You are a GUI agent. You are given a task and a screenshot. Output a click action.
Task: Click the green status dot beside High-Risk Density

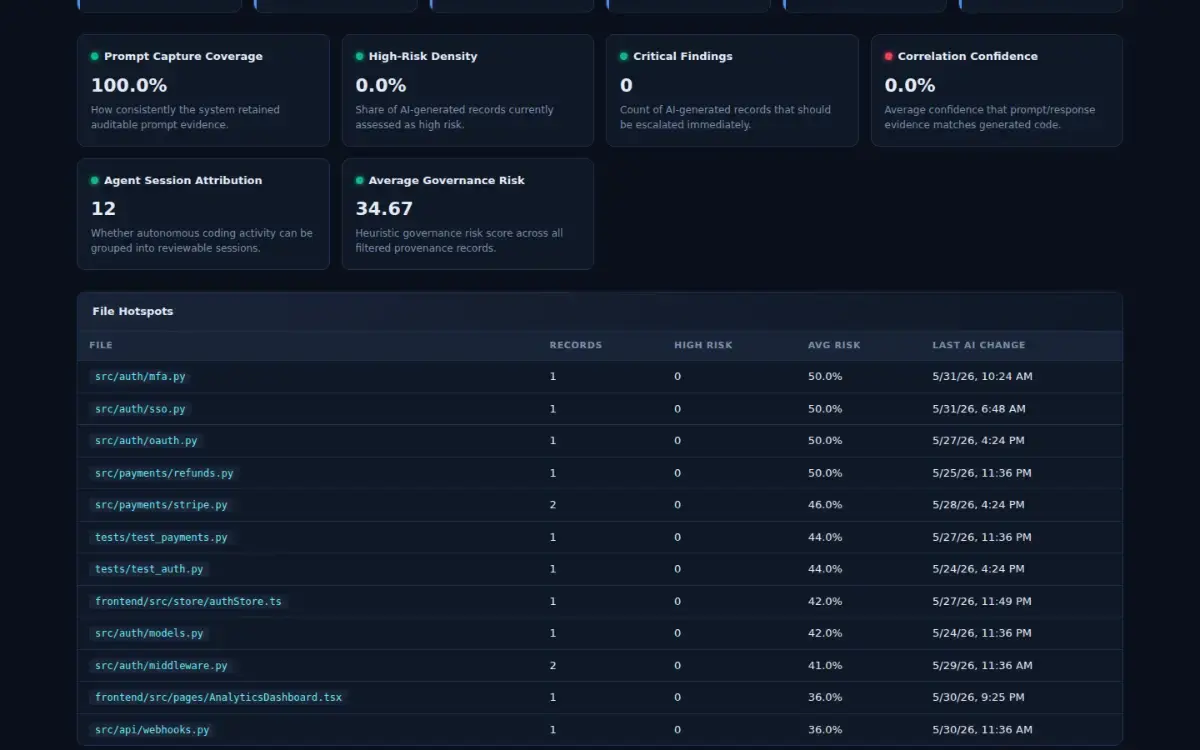click(x=360, y=56)
